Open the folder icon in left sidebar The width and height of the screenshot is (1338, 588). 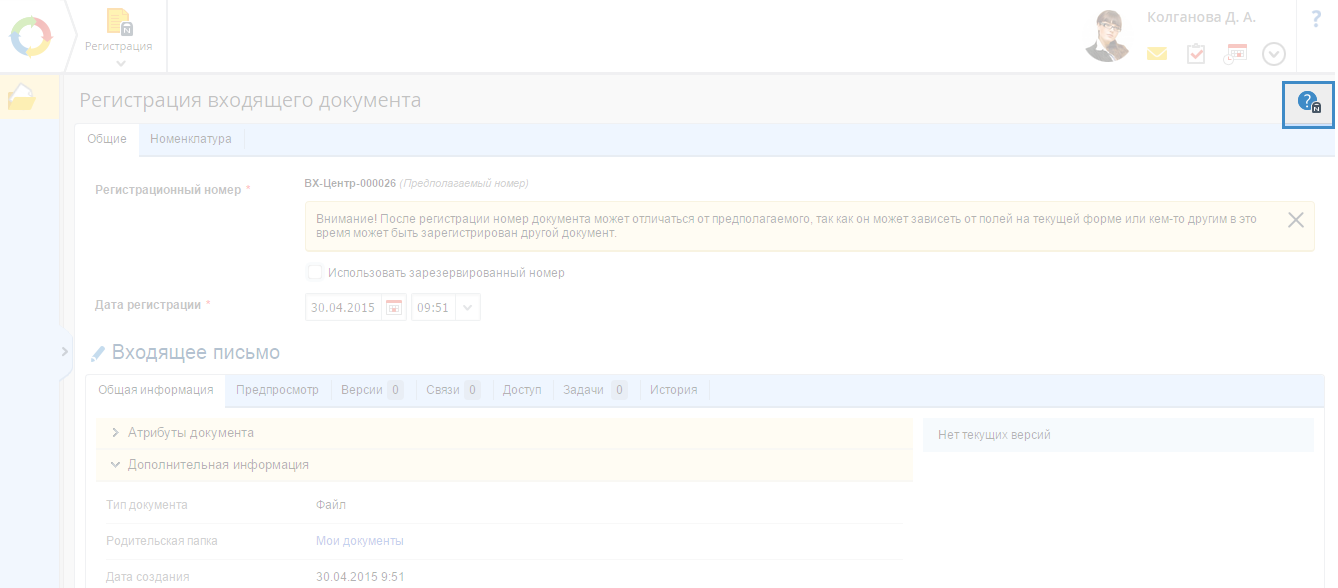coord(22,98)
